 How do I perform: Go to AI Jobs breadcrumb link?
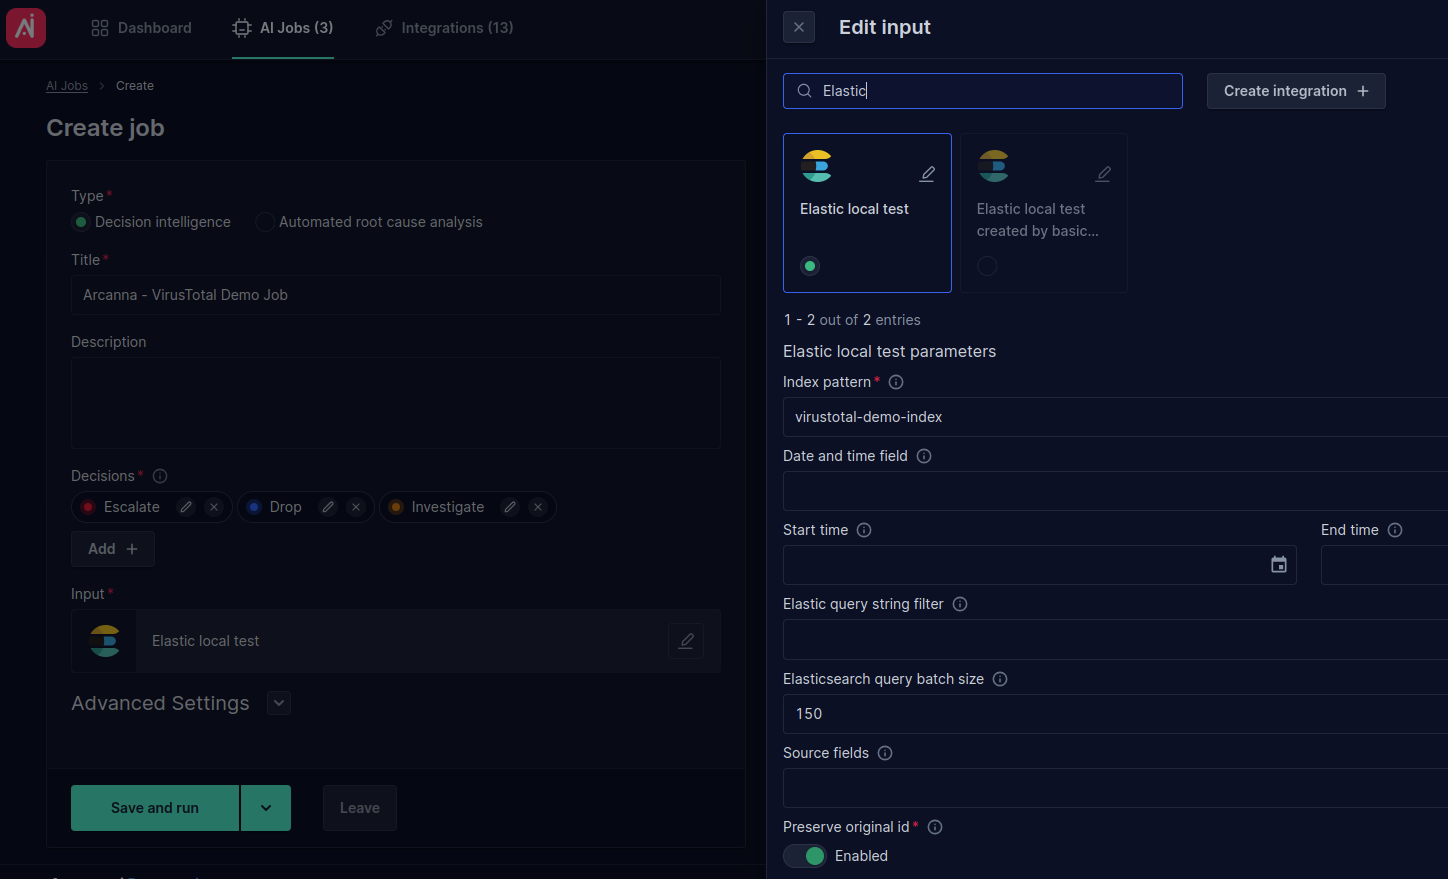pyautogui.click(x=67, y=86)
